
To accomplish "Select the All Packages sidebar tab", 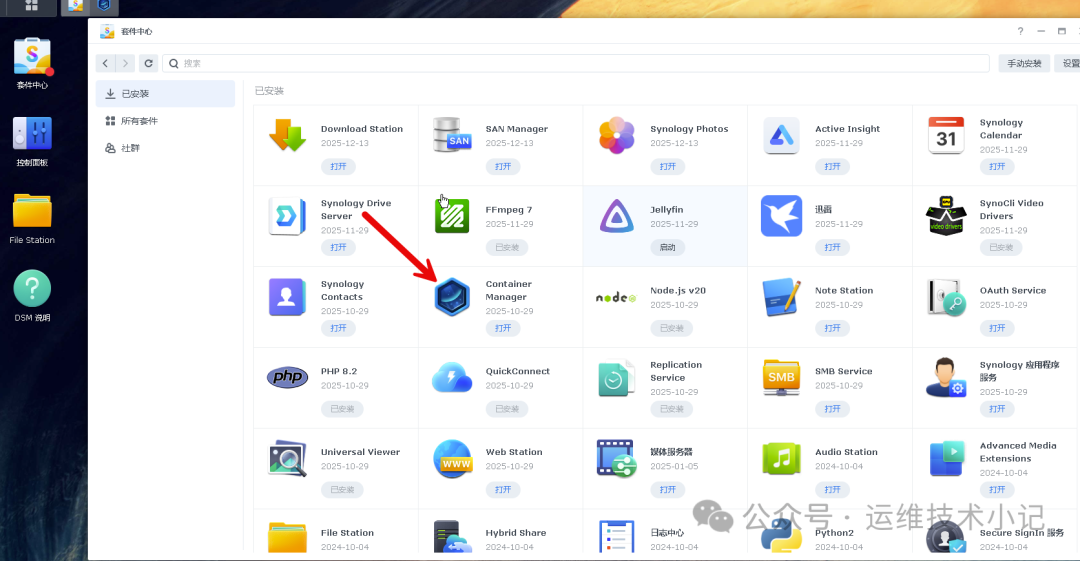I will pos(165,121).
